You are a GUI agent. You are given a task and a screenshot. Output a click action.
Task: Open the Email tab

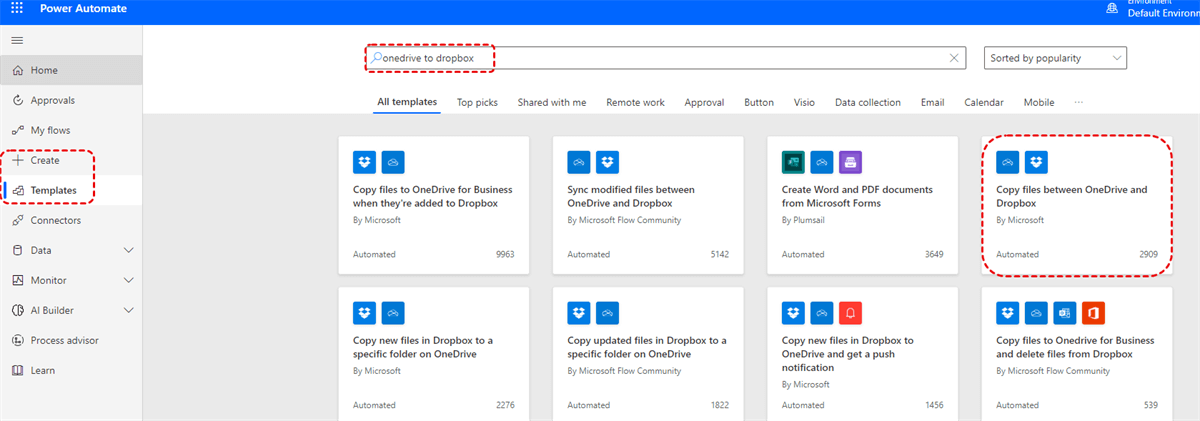click(x=932, y=102)
